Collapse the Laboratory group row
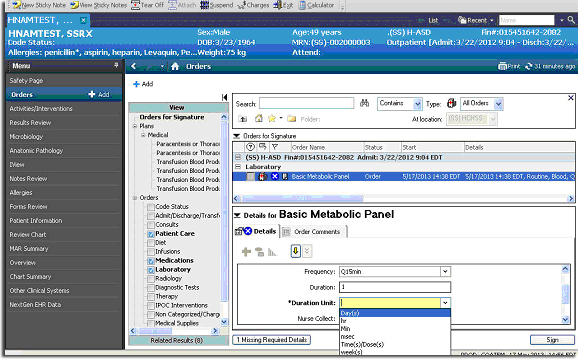The height and width of the screenshot is (360, 578). pyautogui.click(x=238, y=167)
